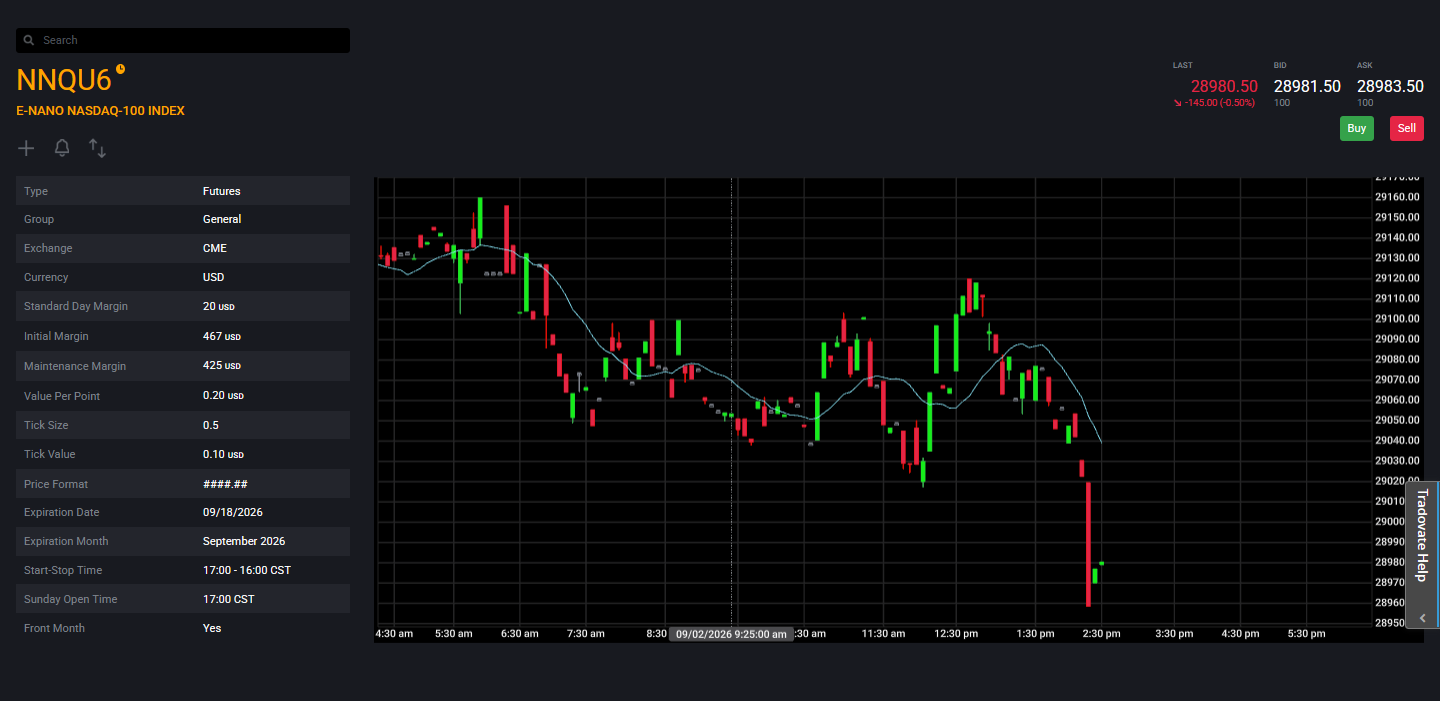This screenshot has height=701, width=1440.
Task: Click the Maintenance Margin value 425 USD
Action: 221,366
